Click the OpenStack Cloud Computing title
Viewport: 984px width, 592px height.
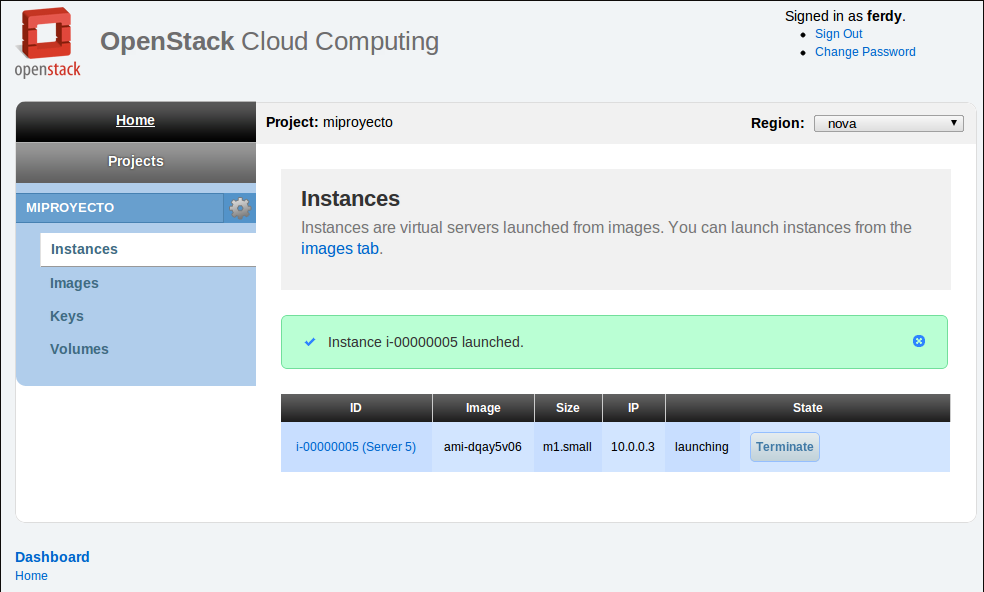[270, 41]
